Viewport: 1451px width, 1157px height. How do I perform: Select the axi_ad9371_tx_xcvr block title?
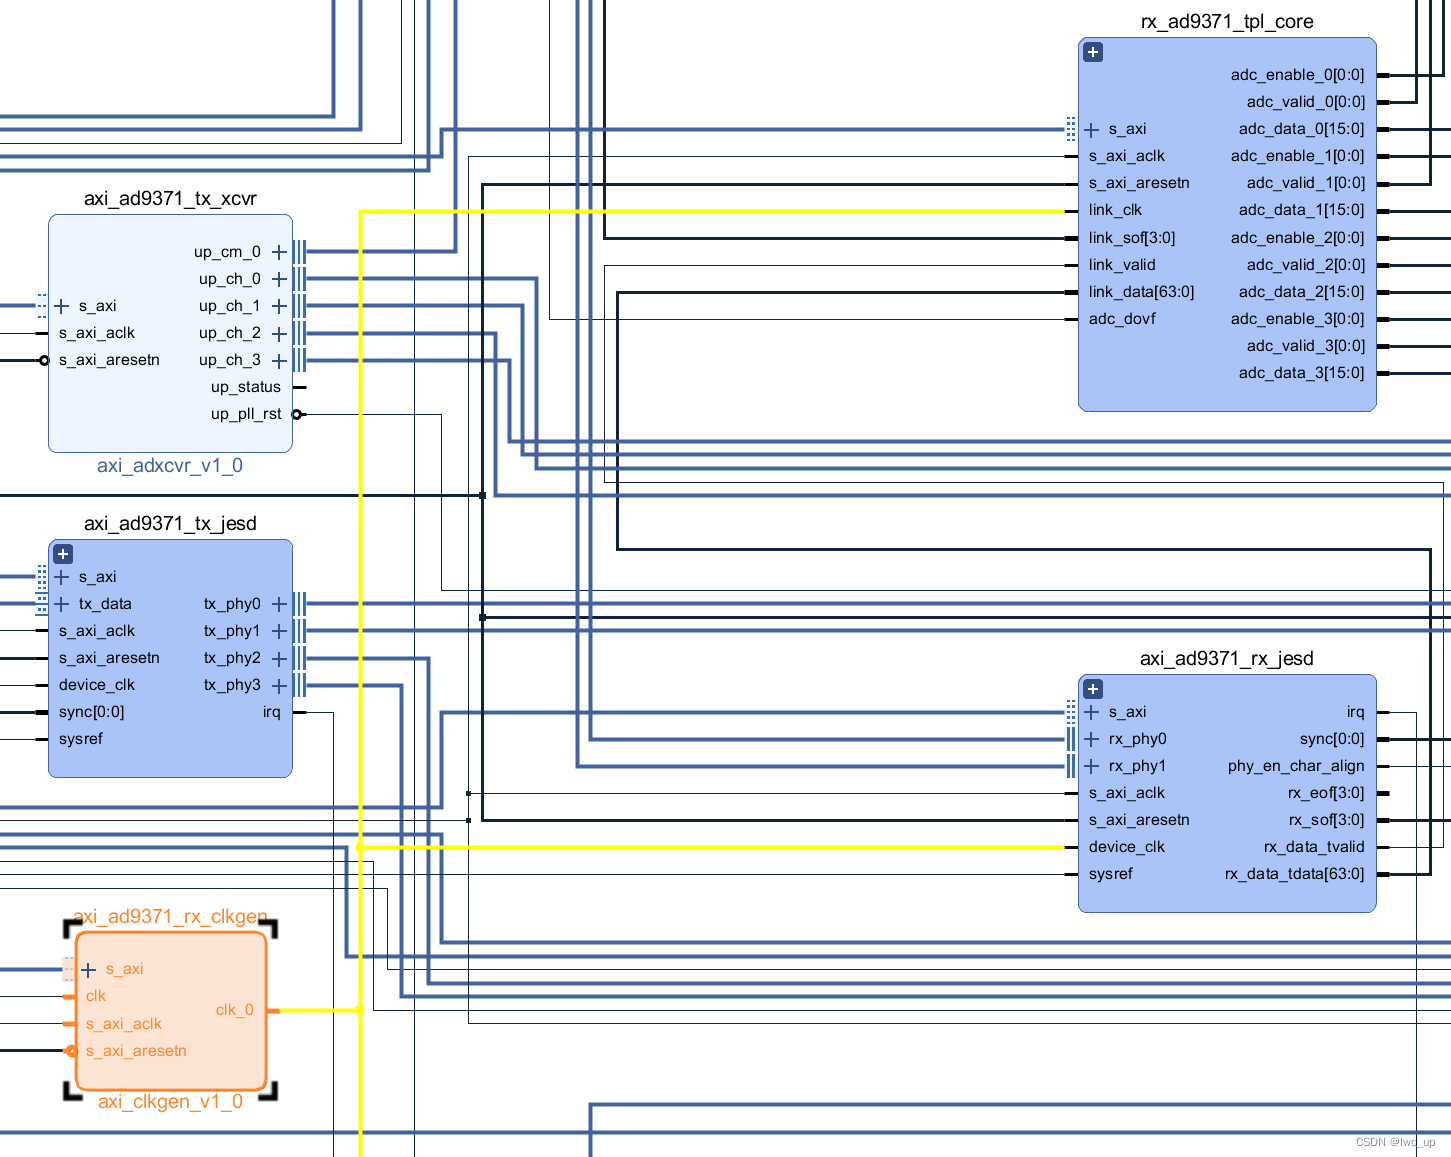pos(170,198)
